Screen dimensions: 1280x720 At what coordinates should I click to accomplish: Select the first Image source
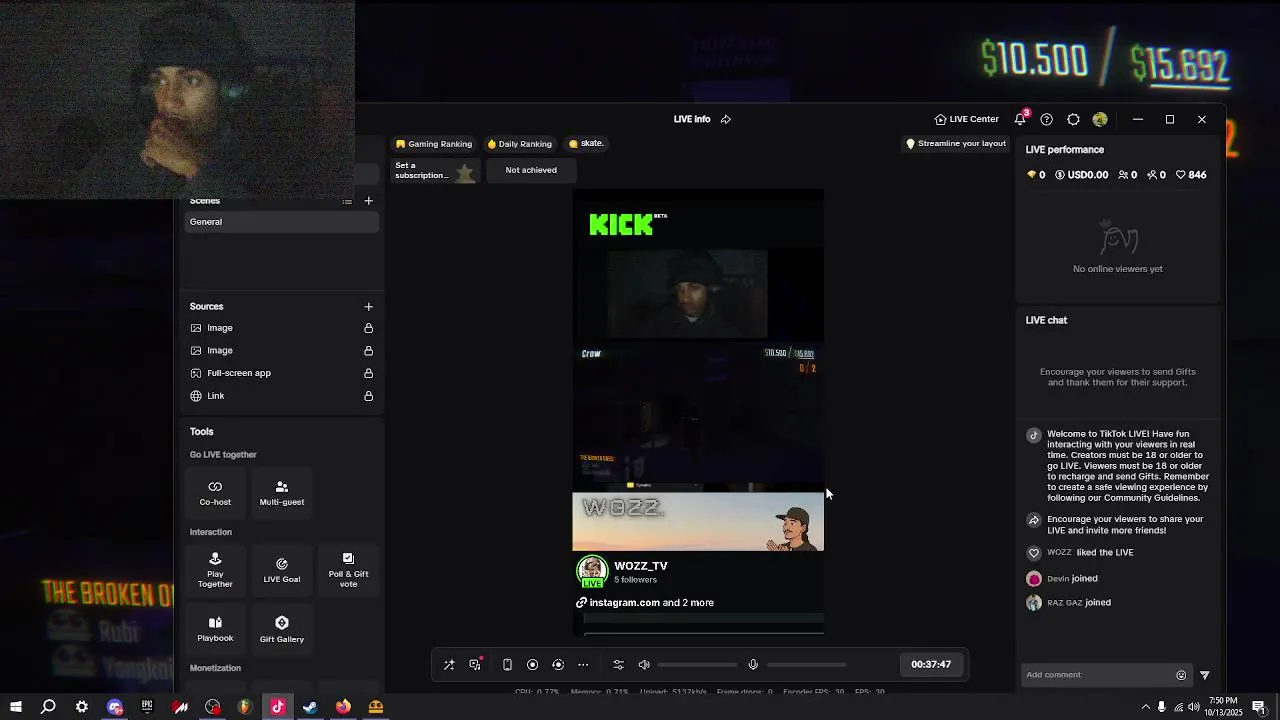tap(281, 328)
